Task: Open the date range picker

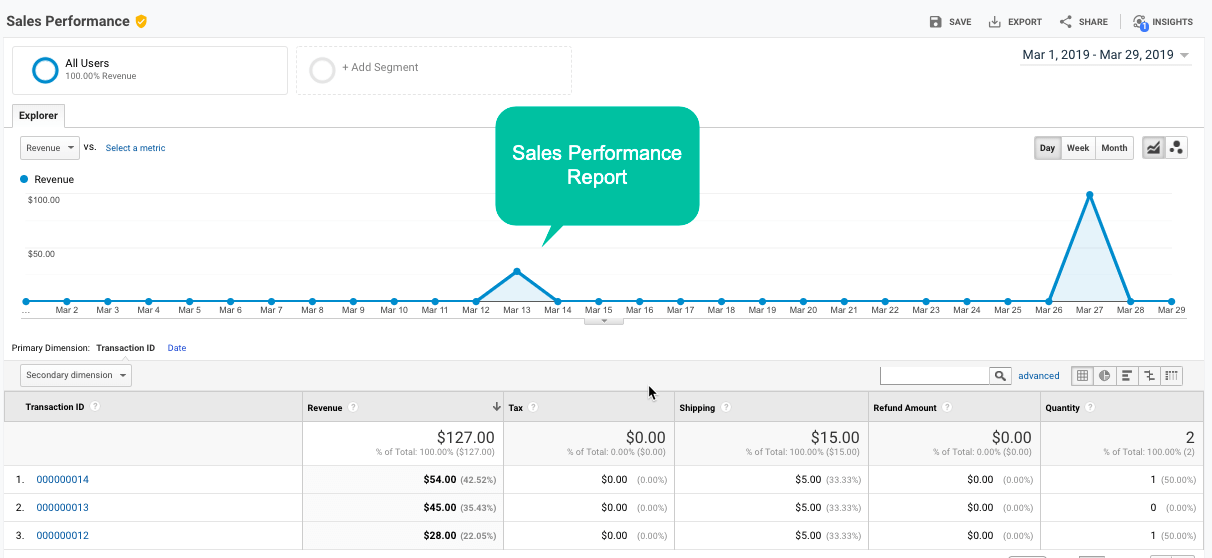Action: pyautogui.click(x=1106, y=55)
